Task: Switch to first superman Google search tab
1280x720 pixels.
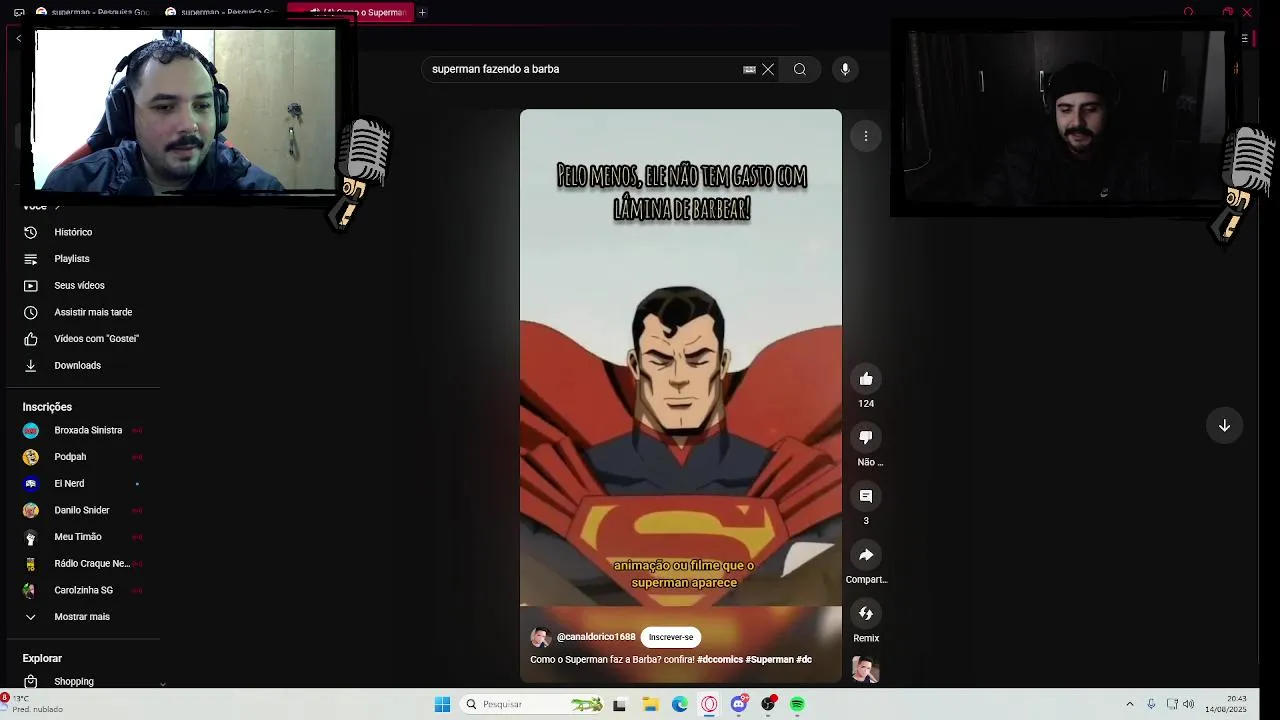Action: coord(92,12)
